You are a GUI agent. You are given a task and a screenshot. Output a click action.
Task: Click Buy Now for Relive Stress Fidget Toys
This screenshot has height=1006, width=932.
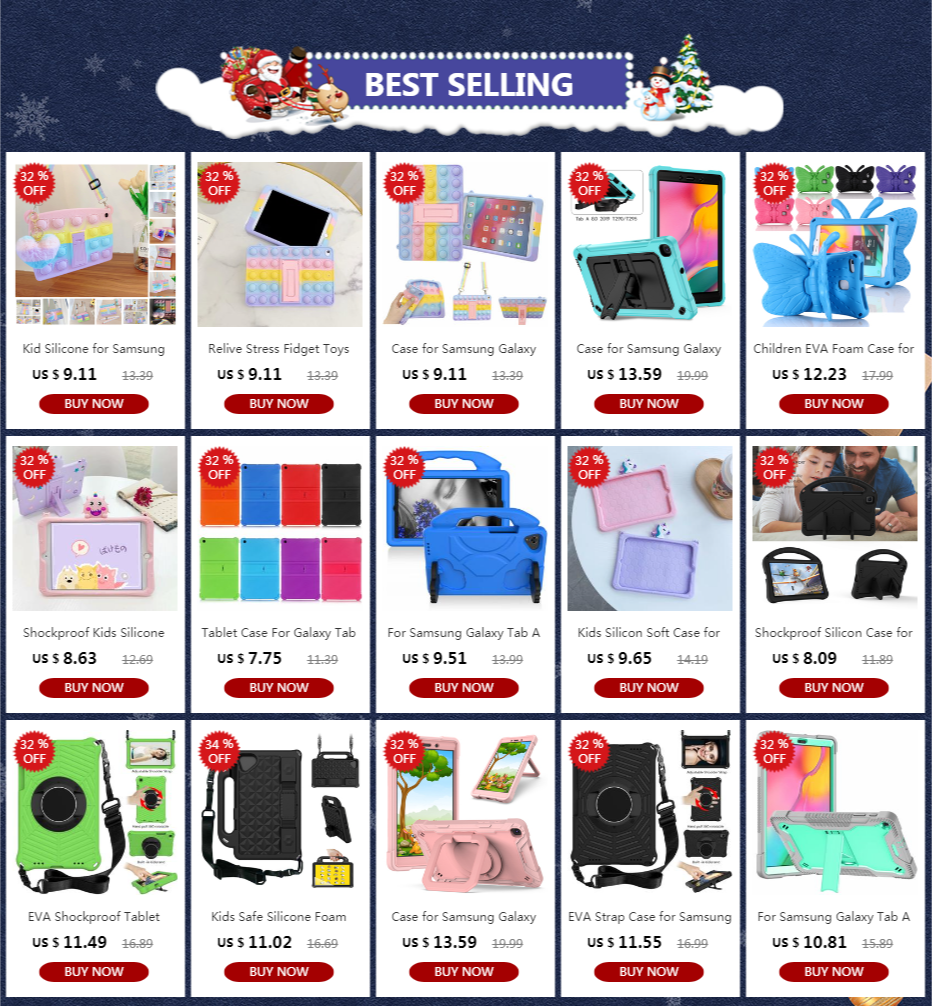(x=278, y=404)
